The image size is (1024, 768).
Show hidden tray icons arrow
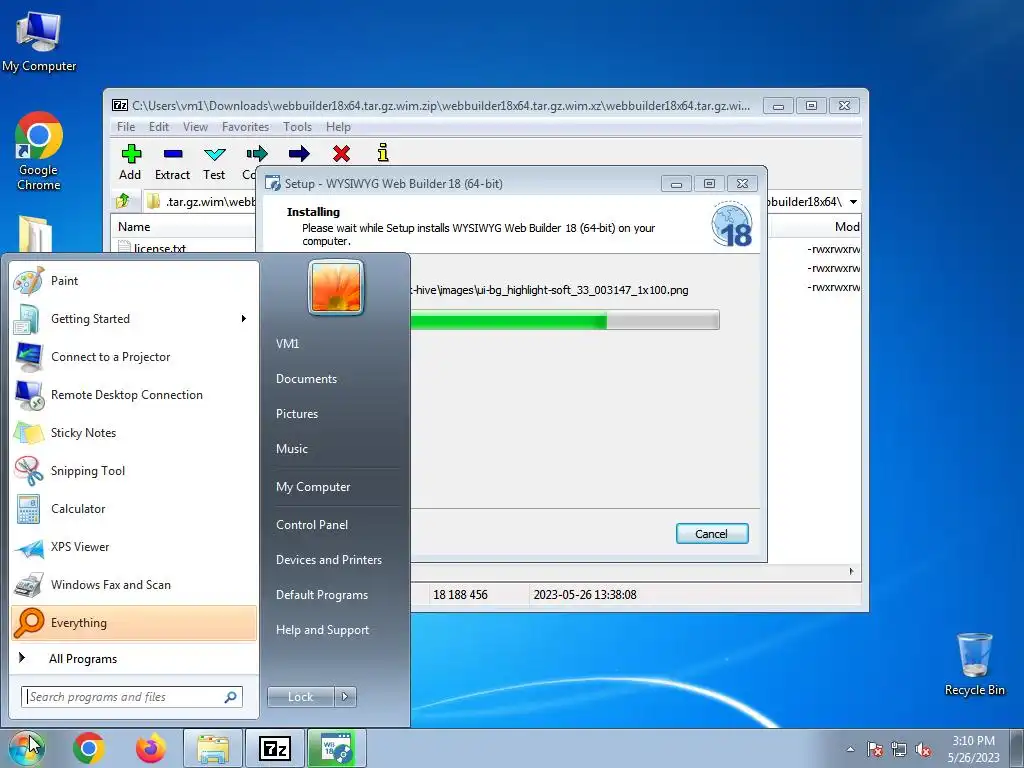[850, 749]
